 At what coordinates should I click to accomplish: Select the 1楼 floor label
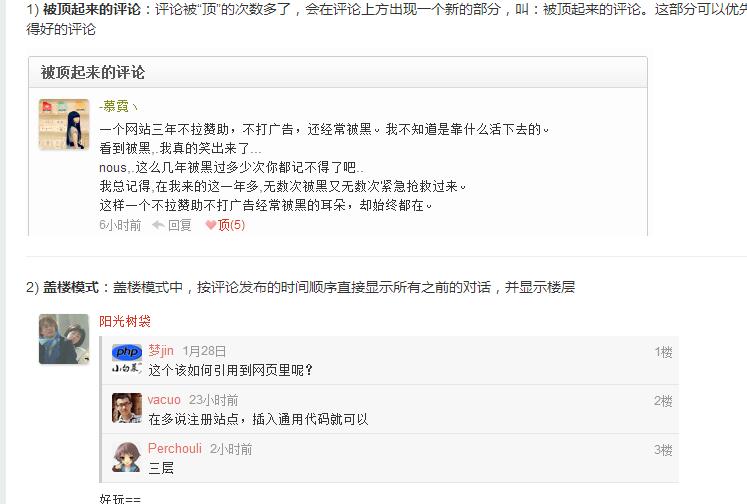pos(663,352)
